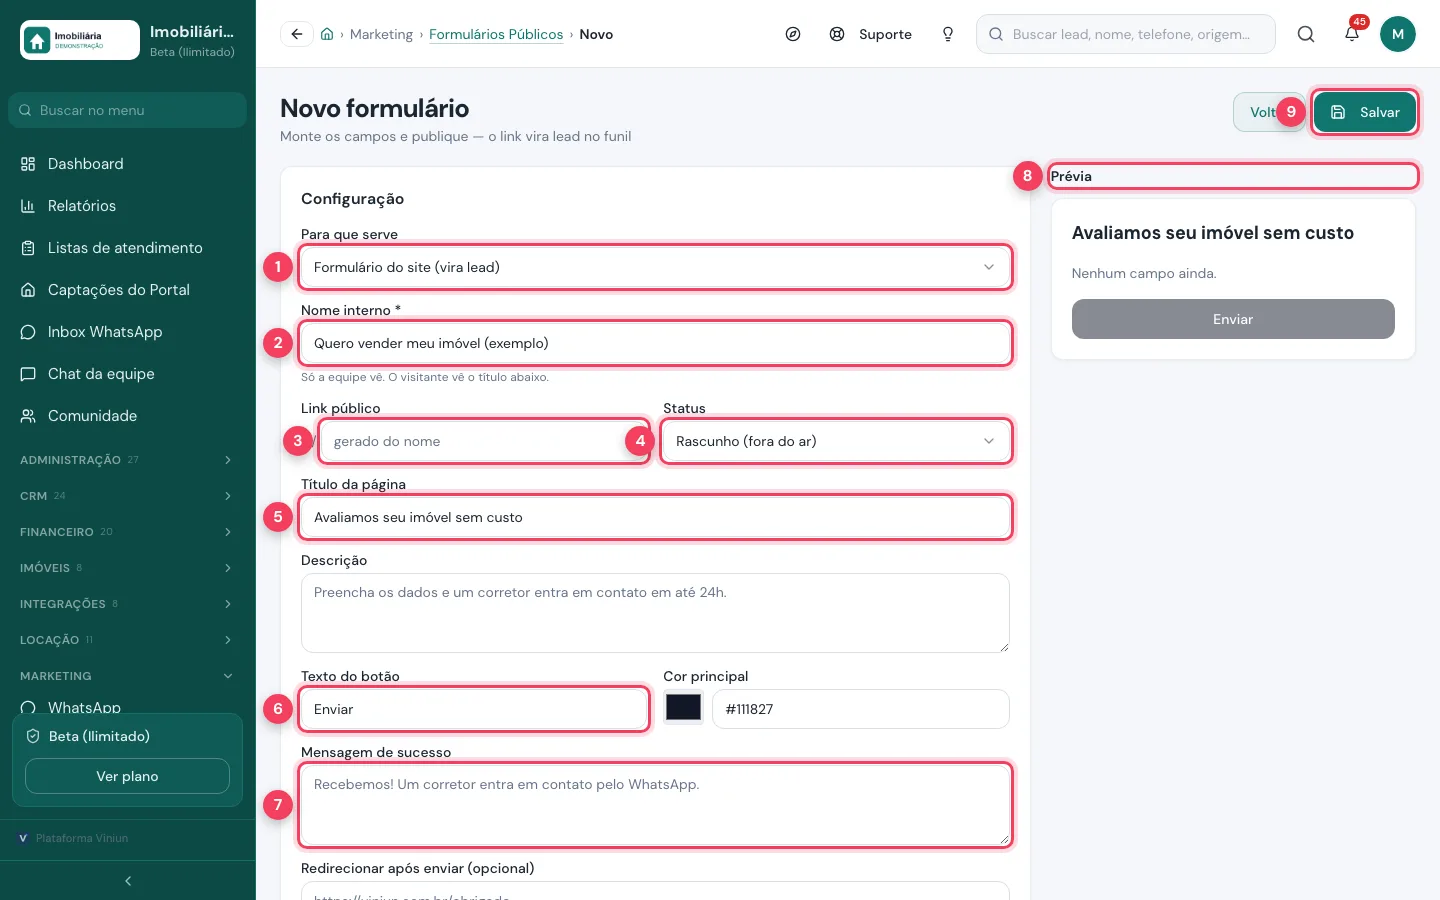Image resolution: width=1440 pixels, height=900 pixels.
Task: Expand the INTEGRAÇÕES sidebar section
Action: (x=127, y=604)
